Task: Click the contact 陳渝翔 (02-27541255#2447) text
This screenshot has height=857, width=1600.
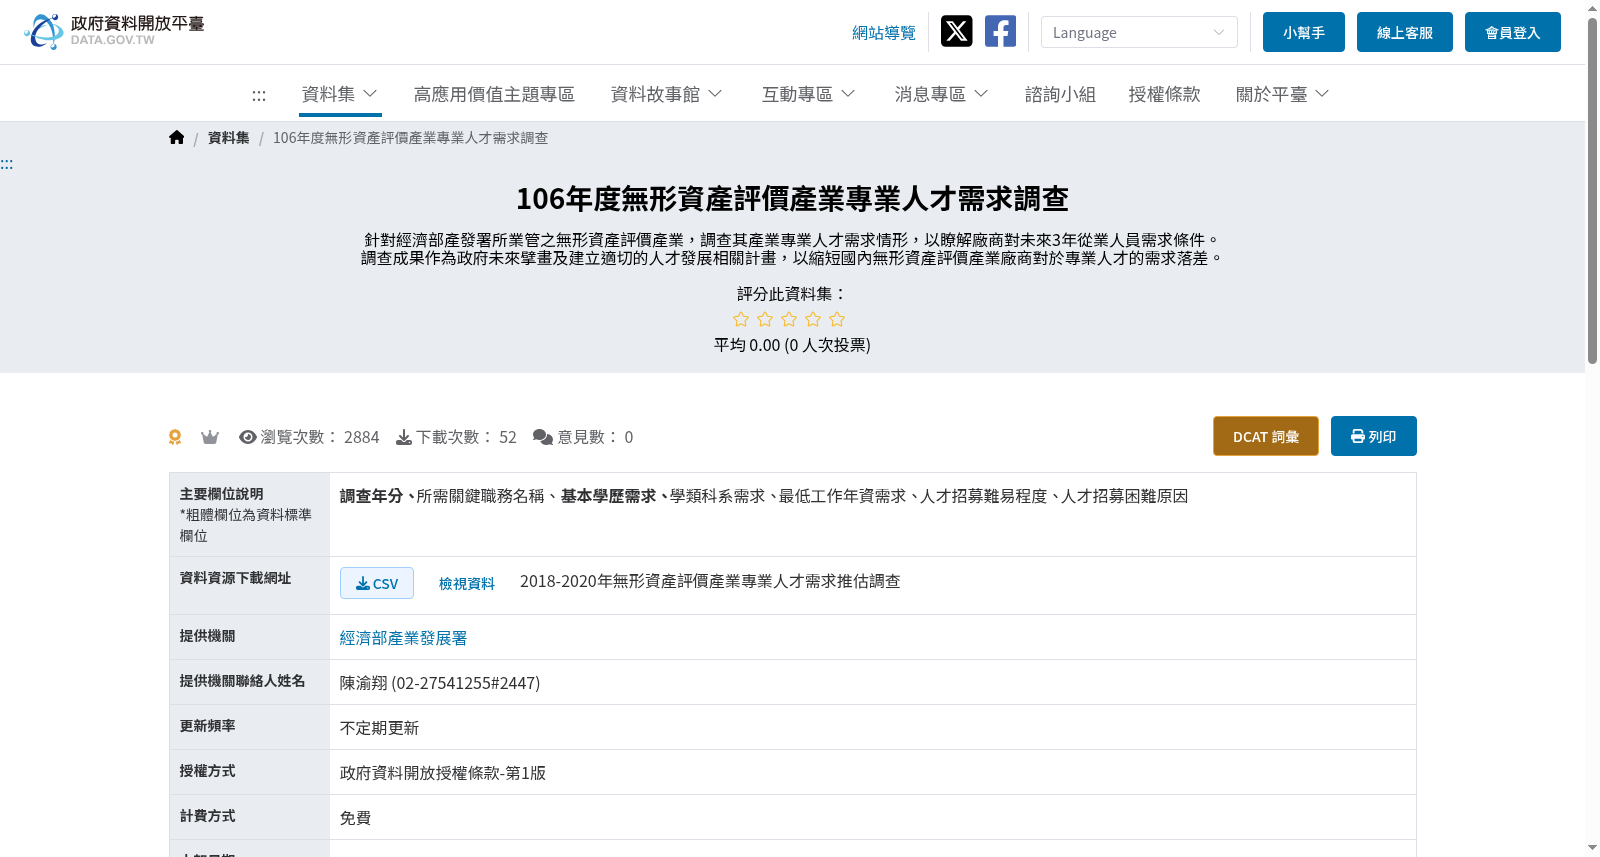Action: [x=440, y=683]
